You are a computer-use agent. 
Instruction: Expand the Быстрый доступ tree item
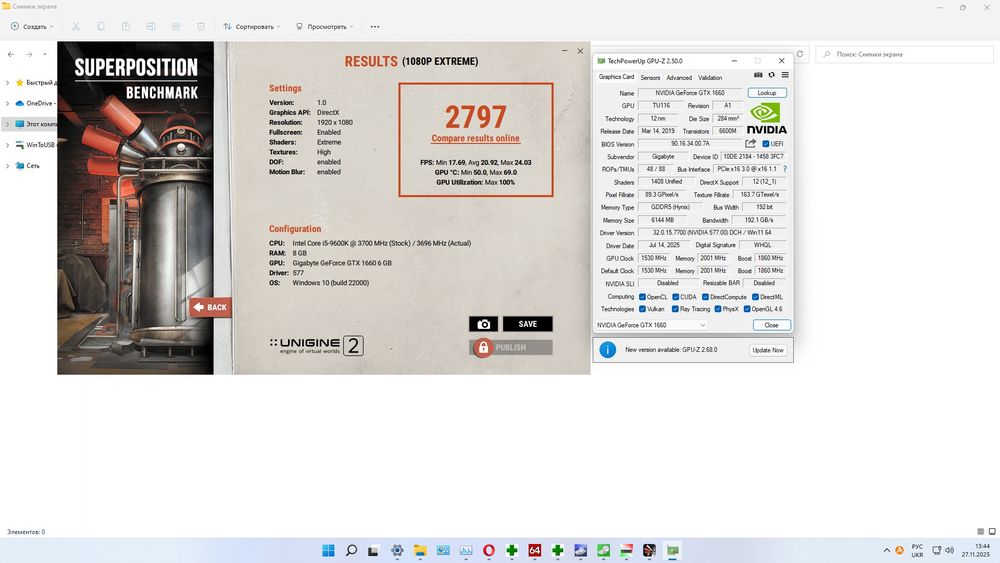pos(8,83)
